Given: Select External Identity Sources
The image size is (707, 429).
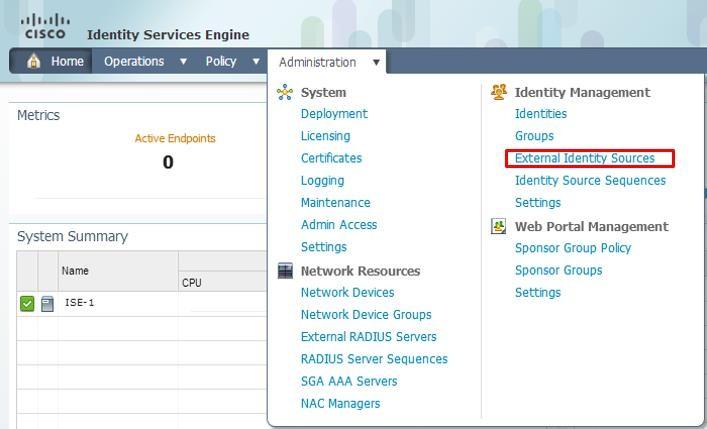Looking at the screenshot, I should click(585, 158).
